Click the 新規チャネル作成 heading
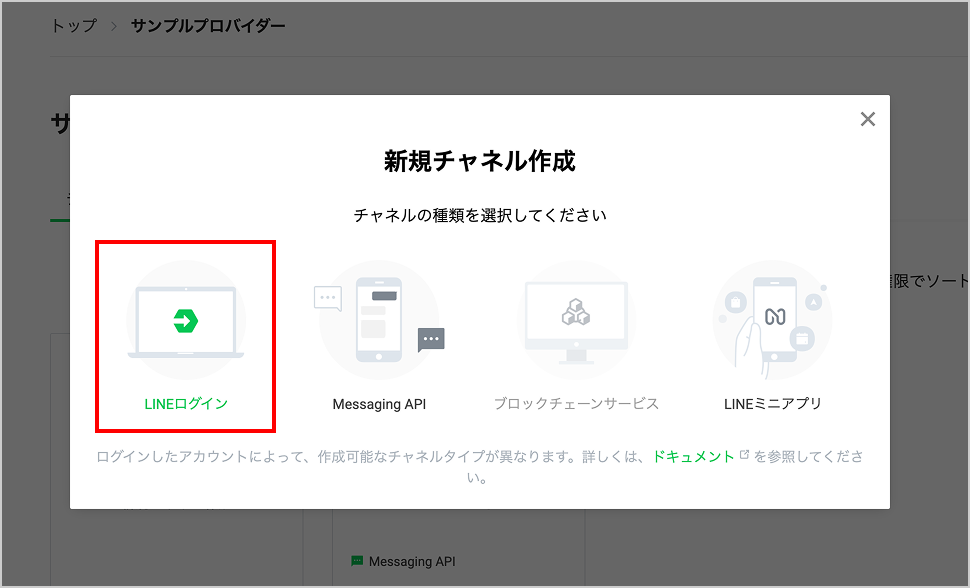This screenshot has width=970, height=588. click(480, 161)
